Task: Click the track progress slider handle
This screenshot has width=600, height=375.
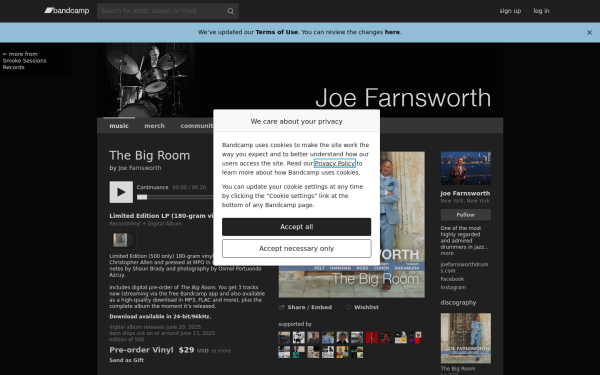Action: pyautogui.click(x=142, y=197)
